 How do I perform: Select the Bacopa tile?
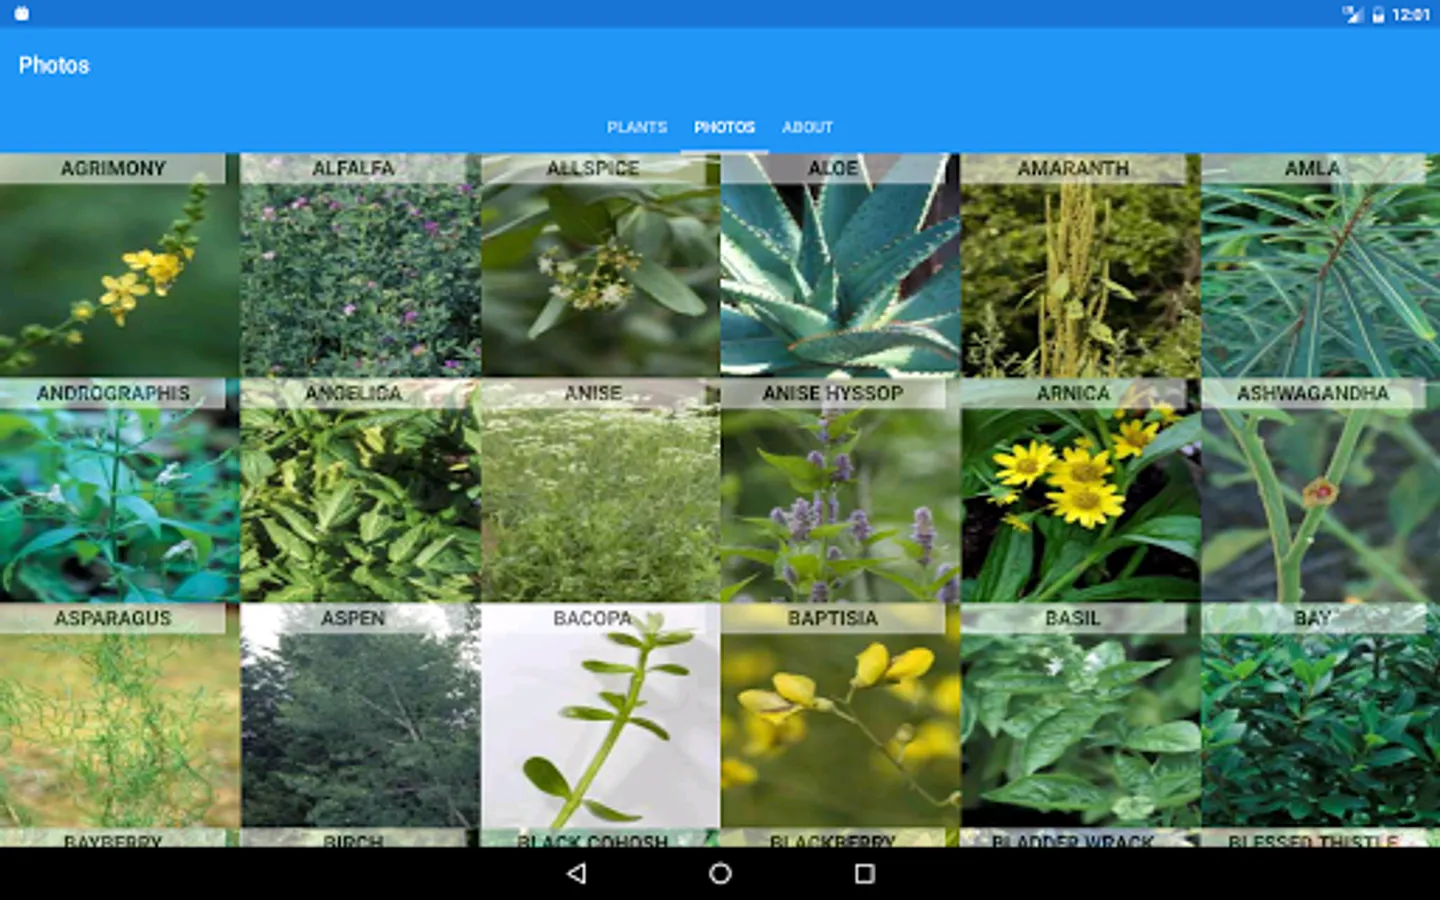click(600, 715)
